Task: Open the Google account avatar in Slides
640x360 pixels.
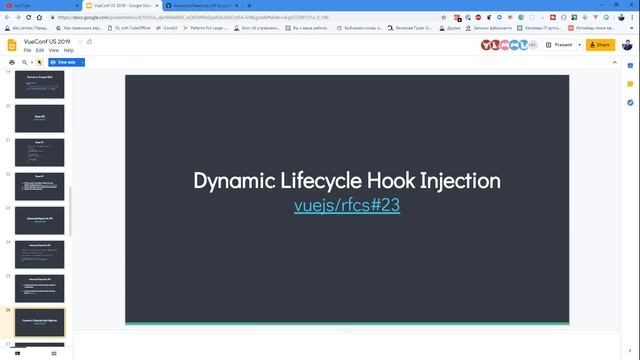Action: pos(627,45)
